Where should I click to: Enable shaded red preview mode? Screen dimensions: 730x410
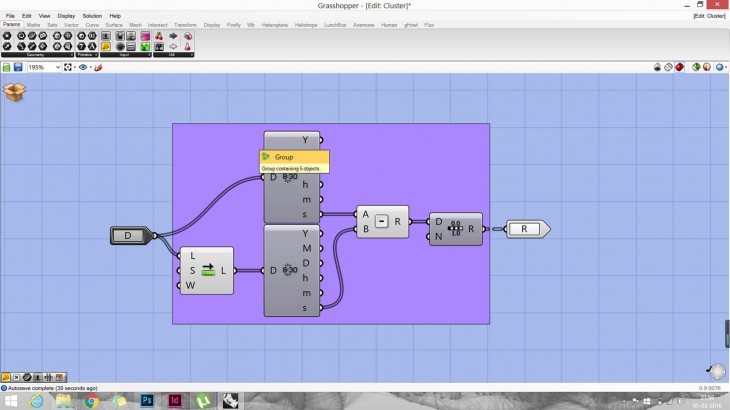click(681, 67)
